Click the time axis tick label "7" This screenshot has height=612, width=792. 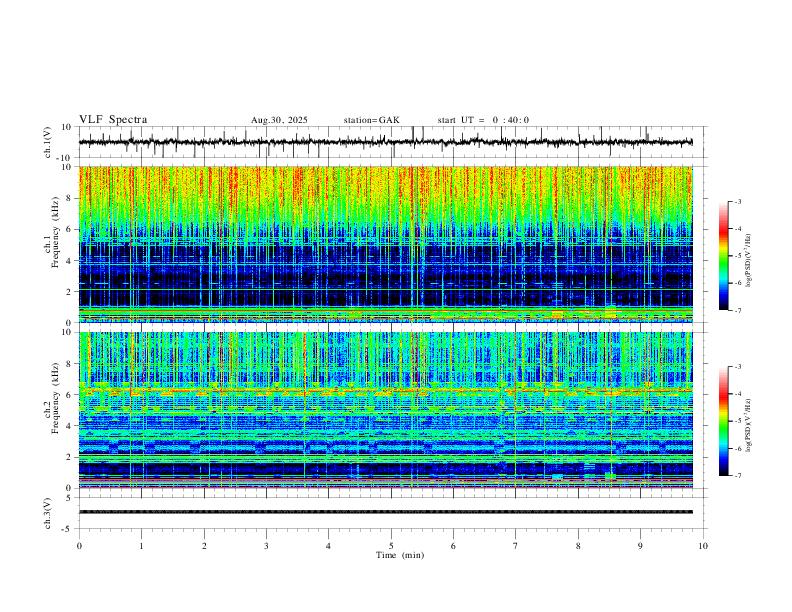coord(516,546)
